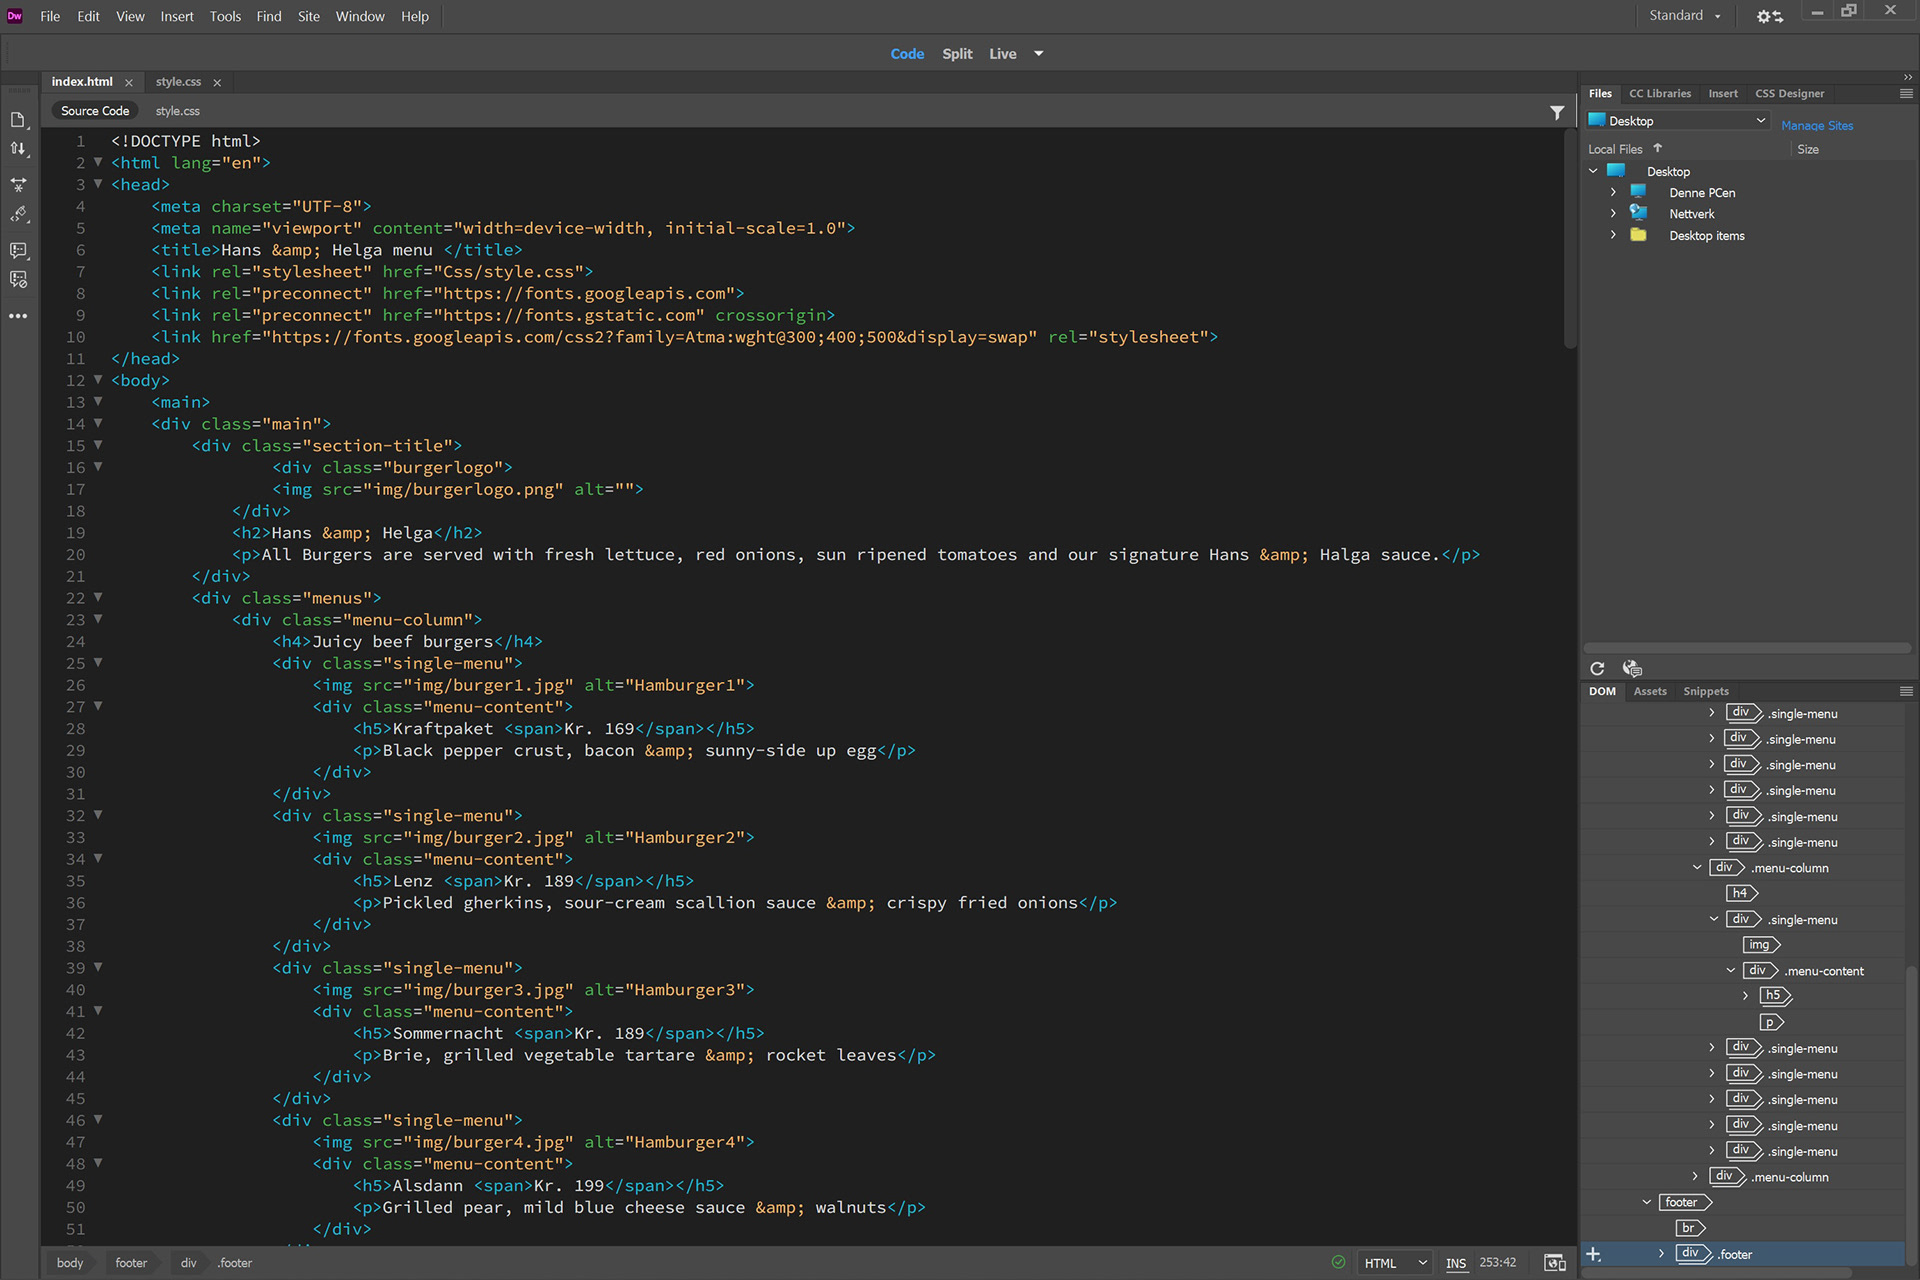
Task: Click the Expand All code icon
Action: pos(18,184)
